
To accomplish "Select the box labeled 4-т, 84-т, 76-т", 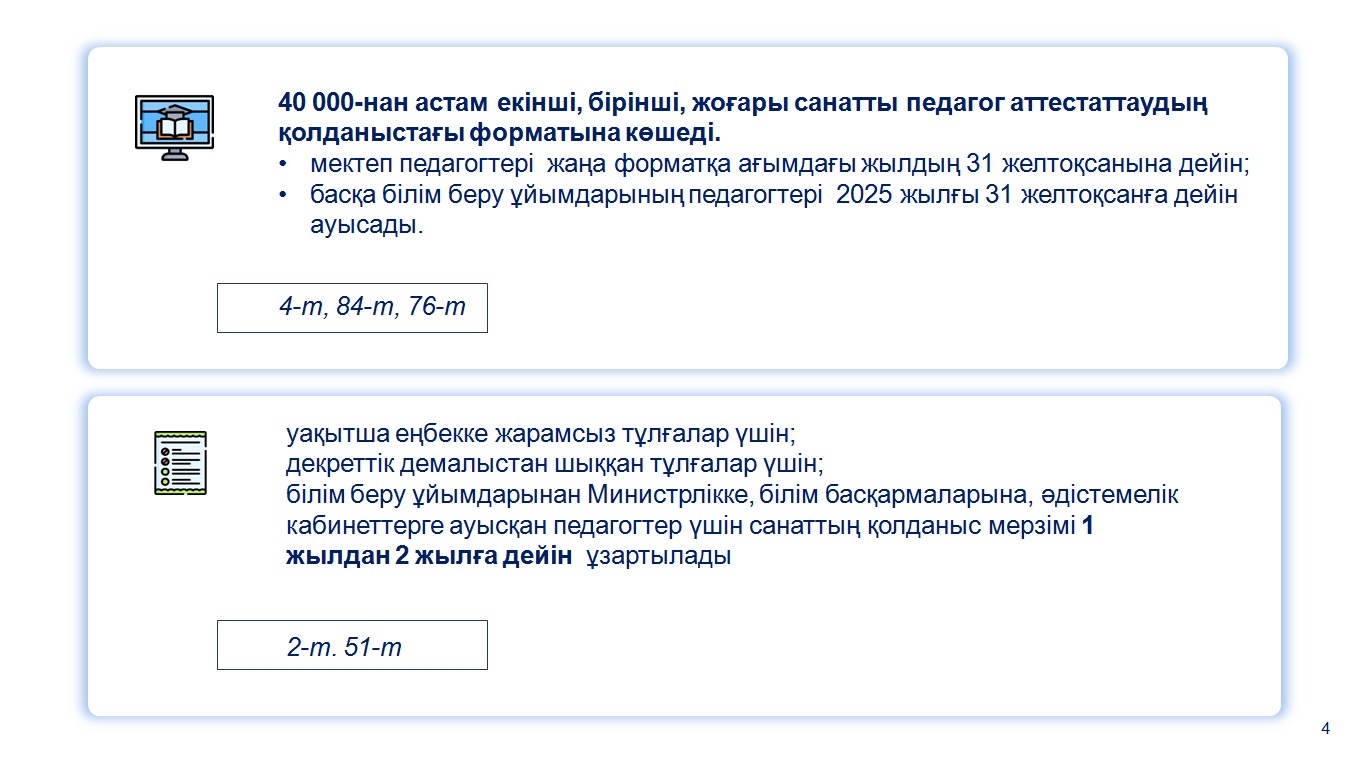I will (x=352, y=307).
